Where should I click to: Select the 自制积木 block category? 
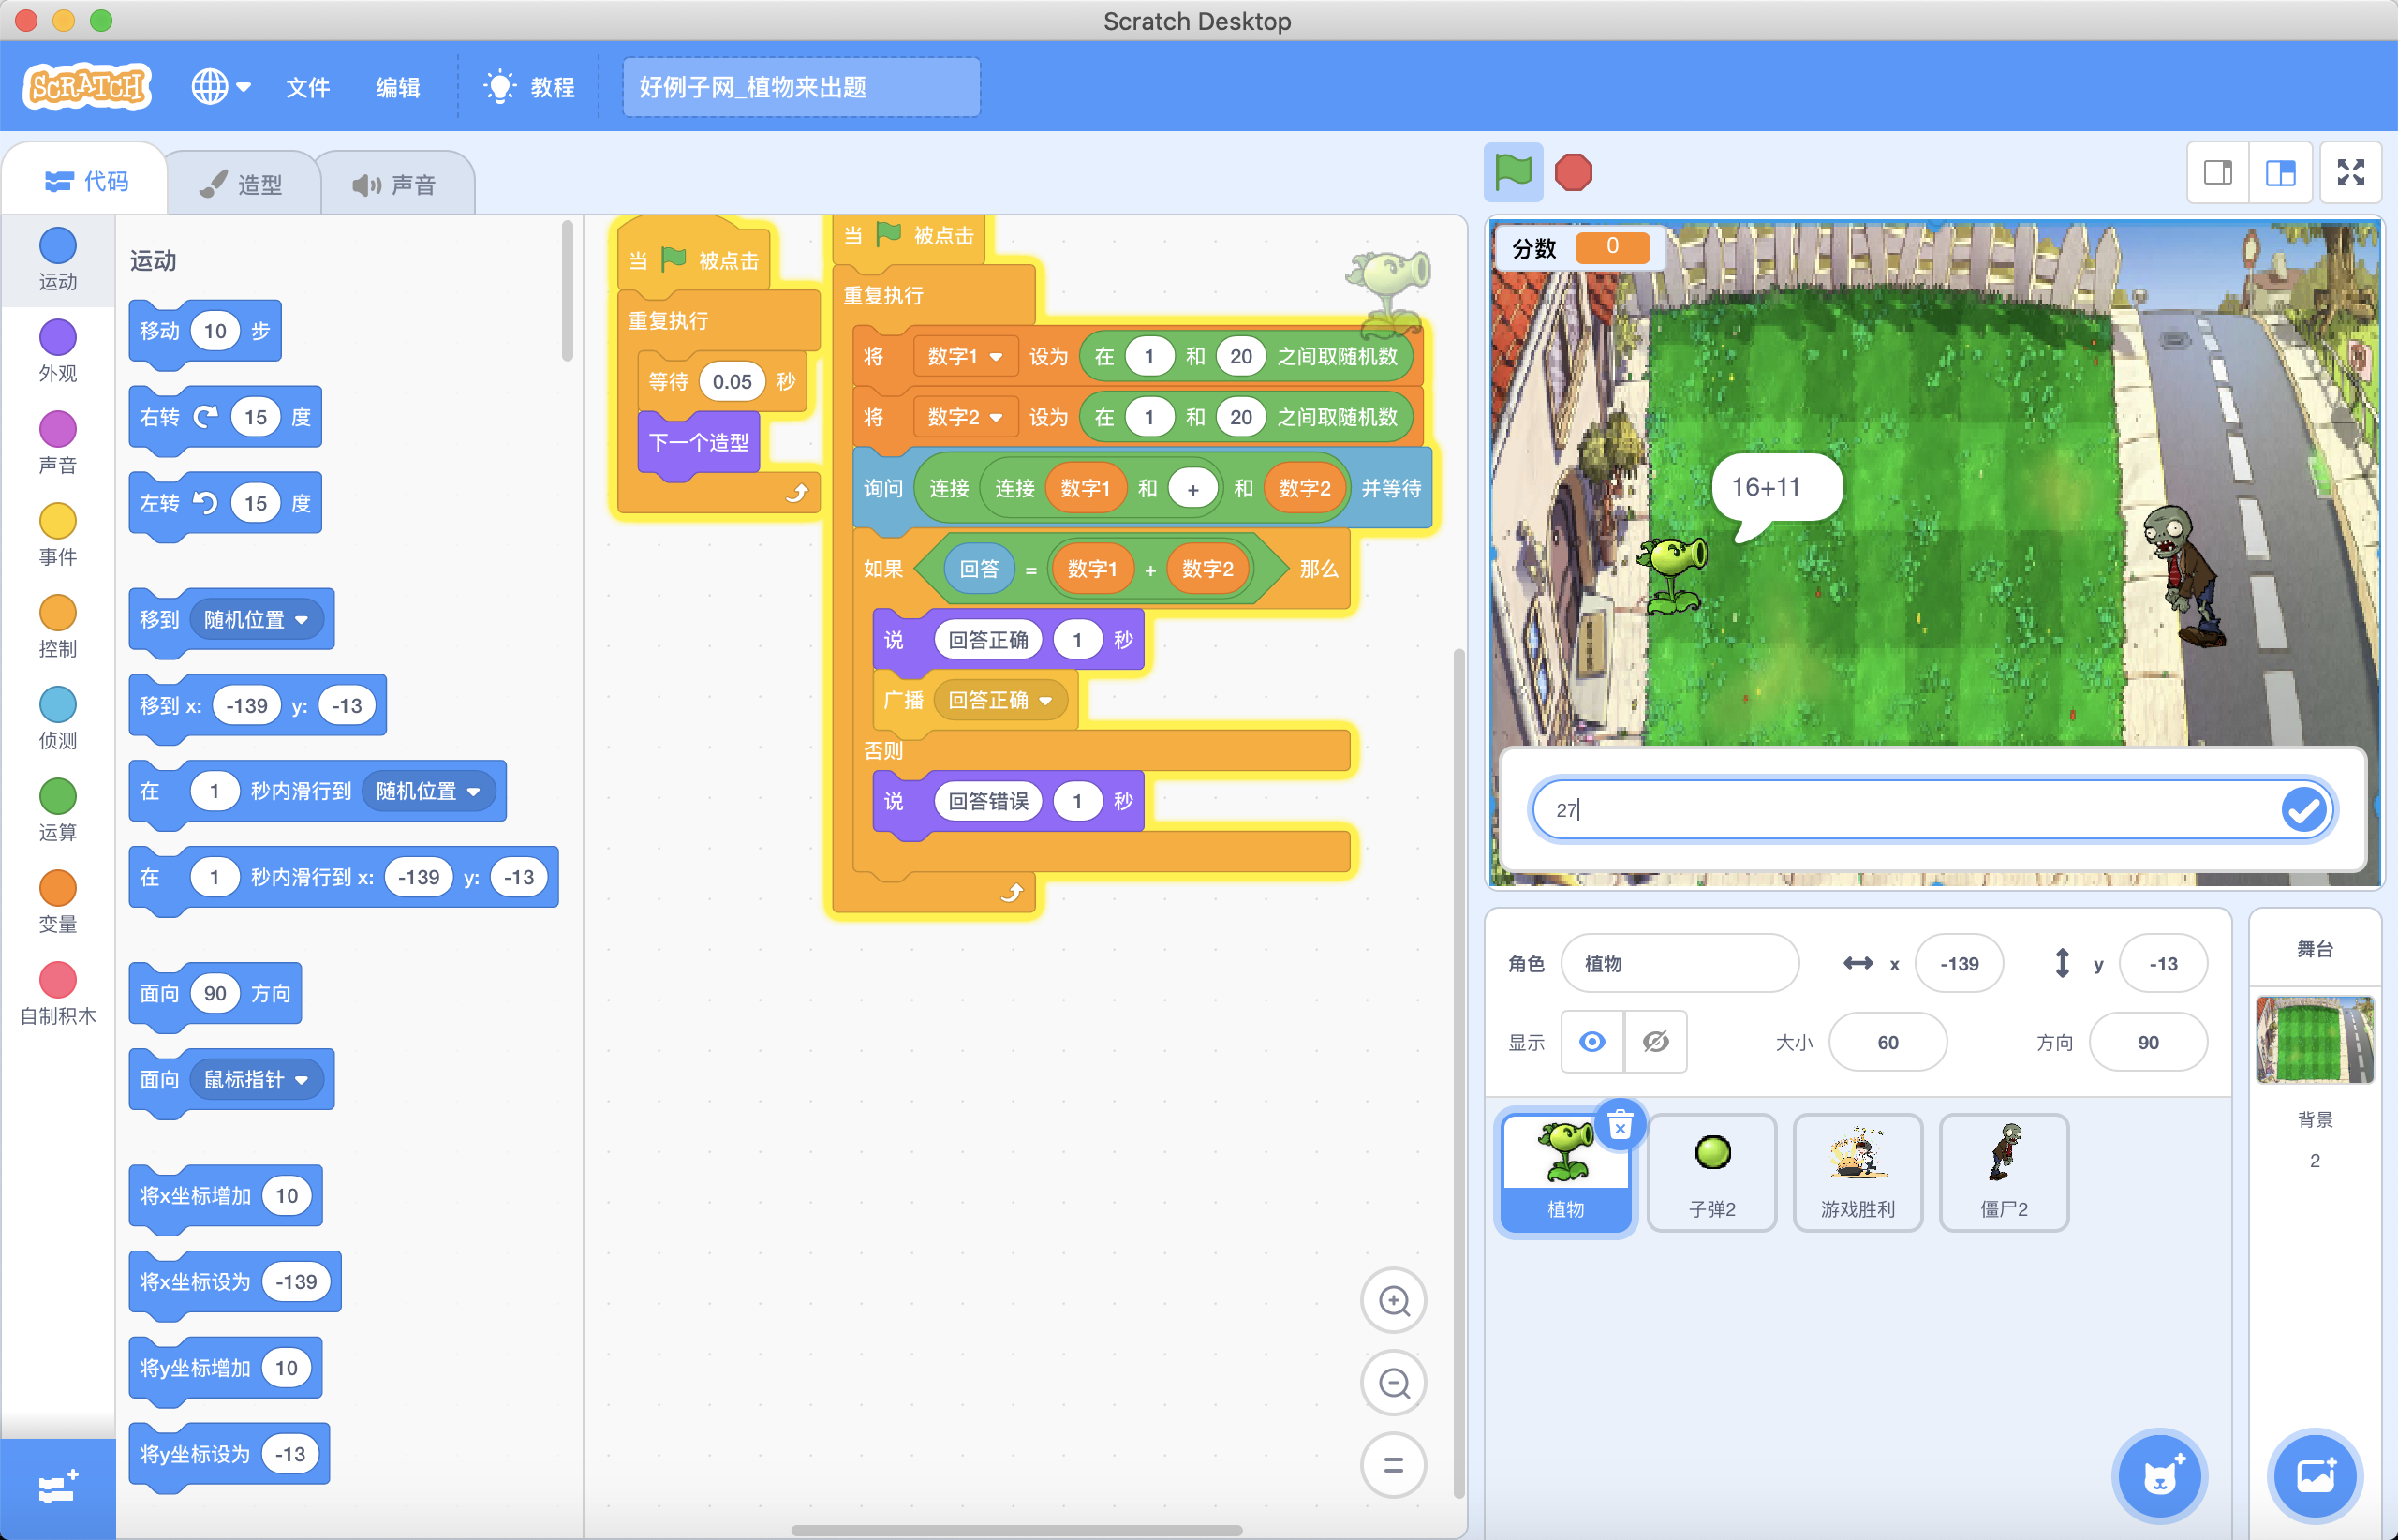[x=58, y=994]
